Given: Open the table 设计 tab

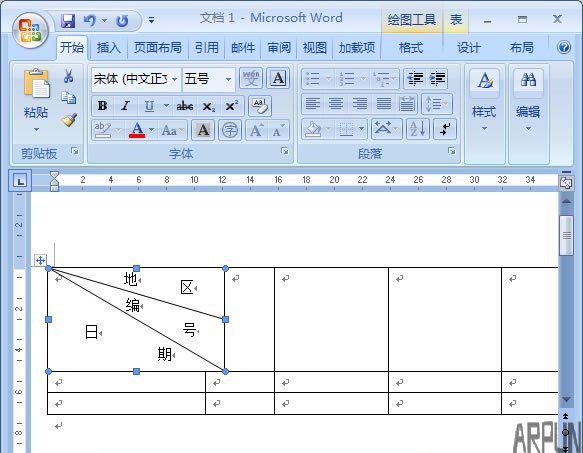Looking at the screenshot, I should 468,48.
